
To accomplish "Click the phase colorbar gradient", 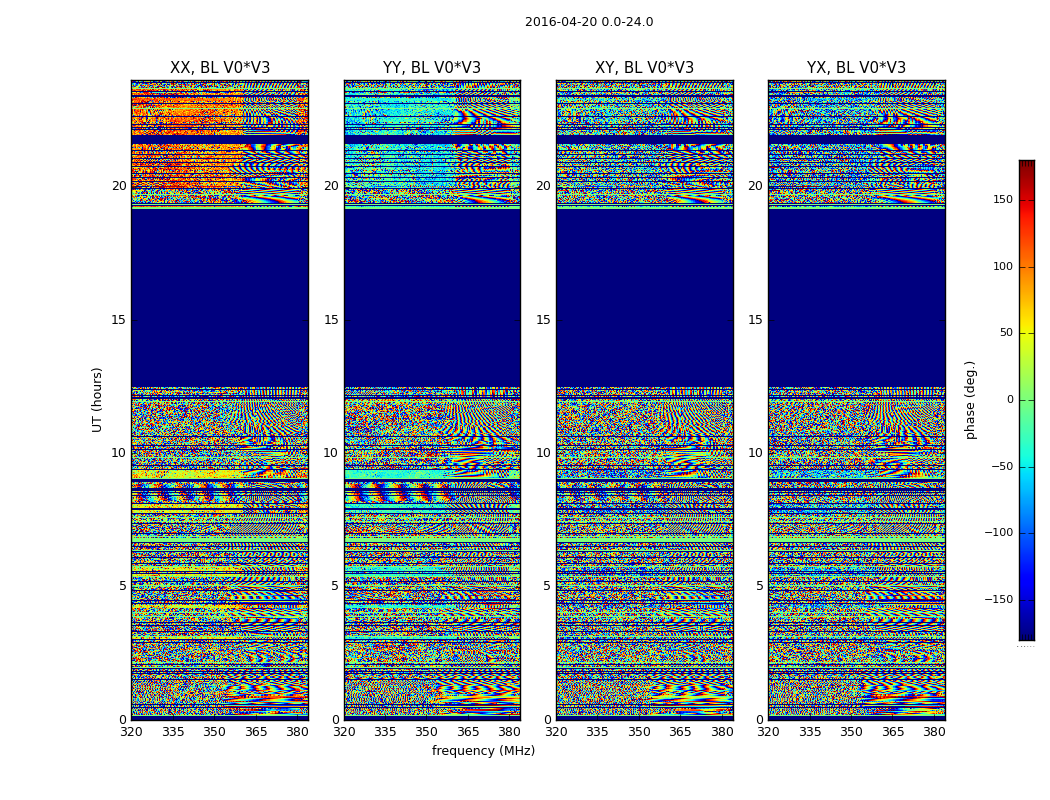I will [1027, 400].
